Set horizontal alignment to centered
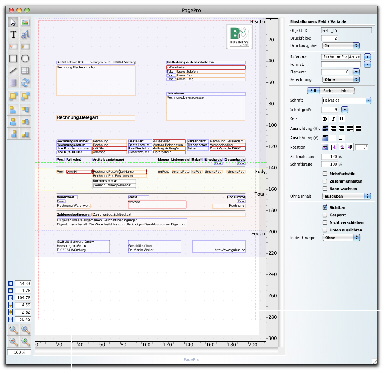 tap(334, 128)
